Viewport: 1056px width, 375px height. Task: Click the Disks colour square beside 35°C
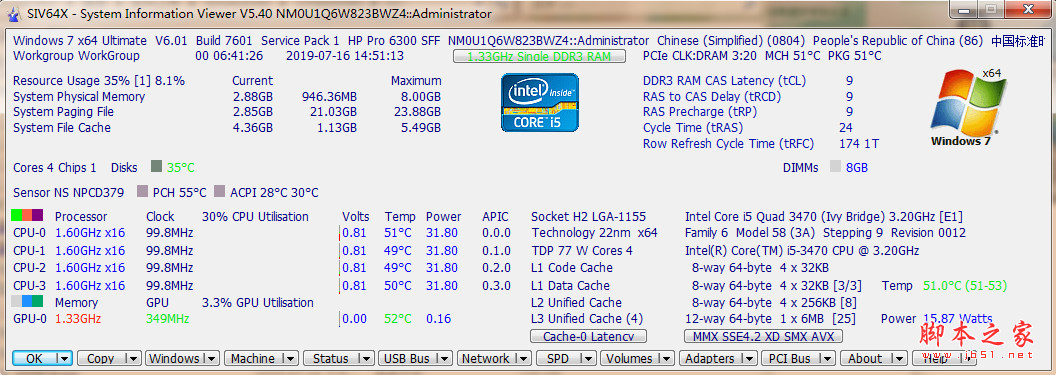[156, 166]
